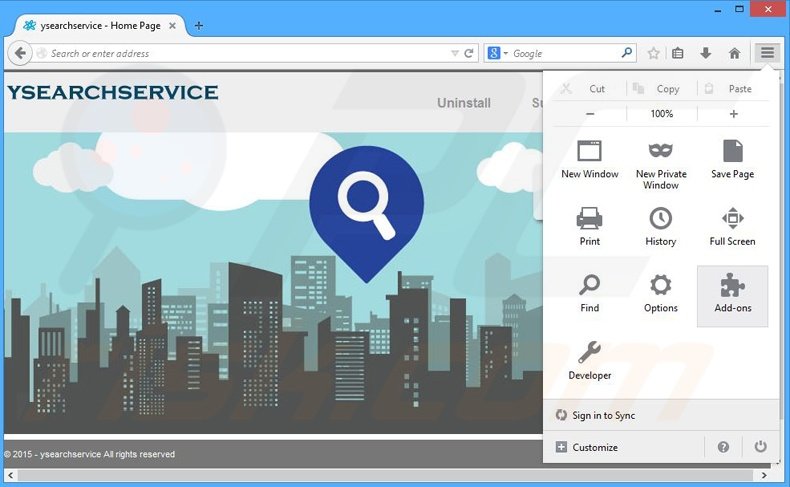Choose Cut in the menu

pos(590,89)
